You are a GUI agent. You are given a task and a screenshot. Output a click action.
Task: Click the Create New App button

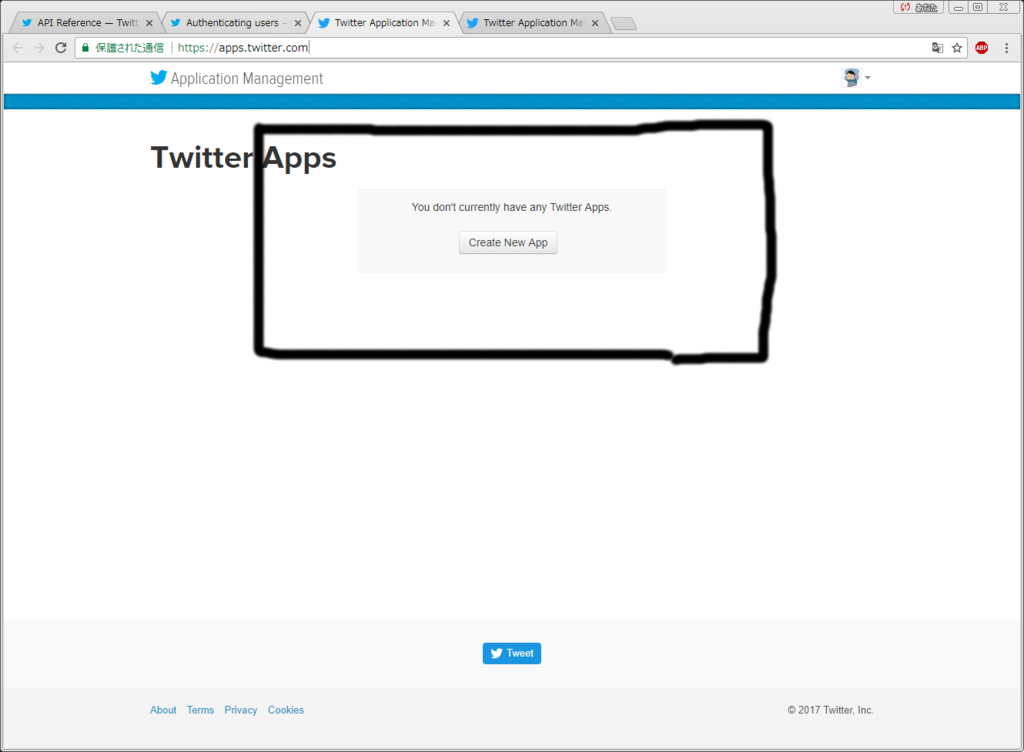508,243
